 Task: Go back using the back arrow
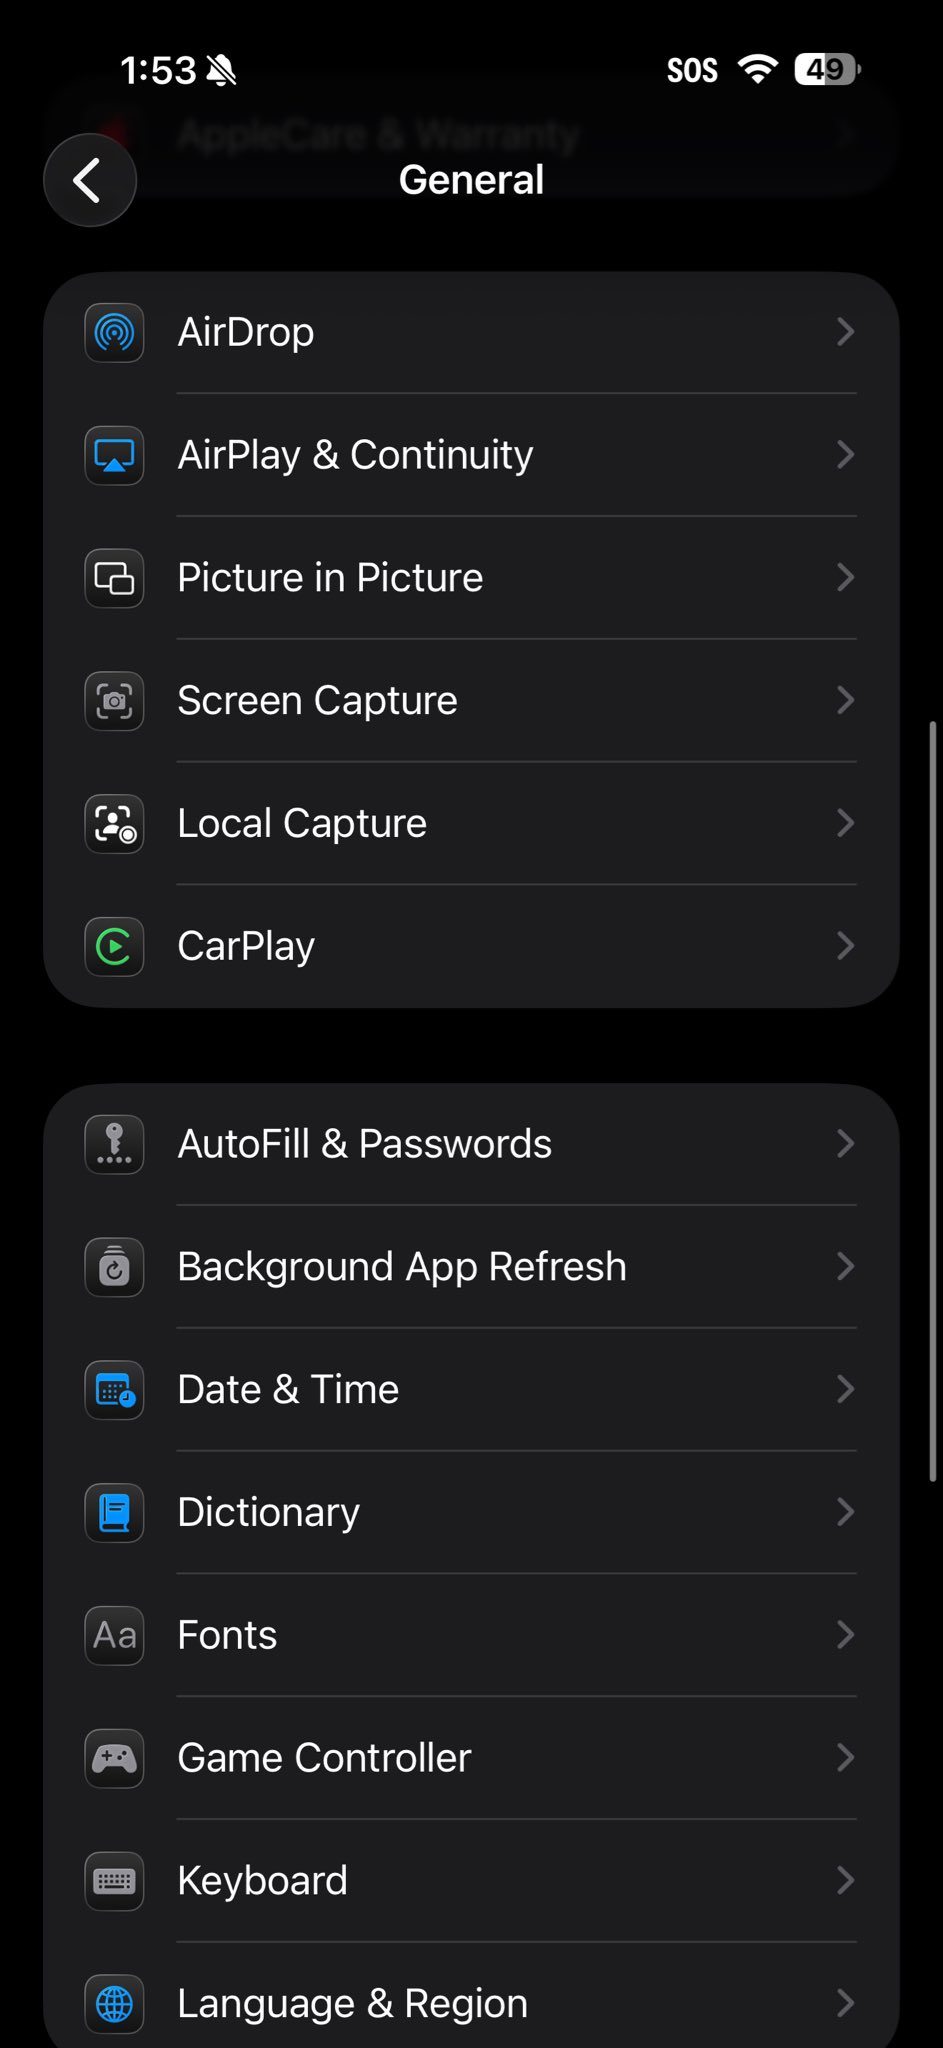[x=89, y=180]
